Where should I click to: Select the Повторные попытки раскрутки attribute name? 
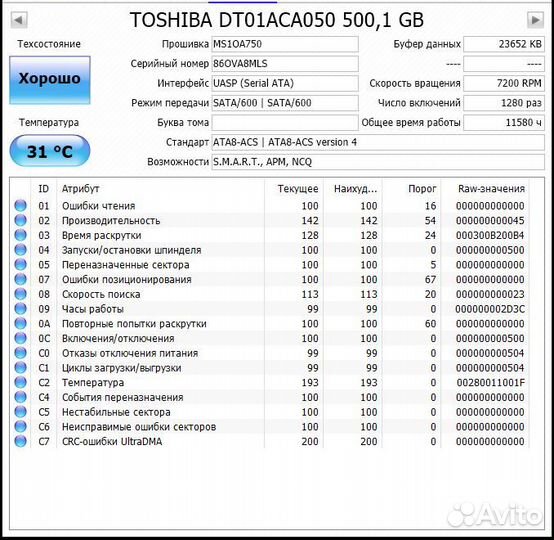coord(134,324)
